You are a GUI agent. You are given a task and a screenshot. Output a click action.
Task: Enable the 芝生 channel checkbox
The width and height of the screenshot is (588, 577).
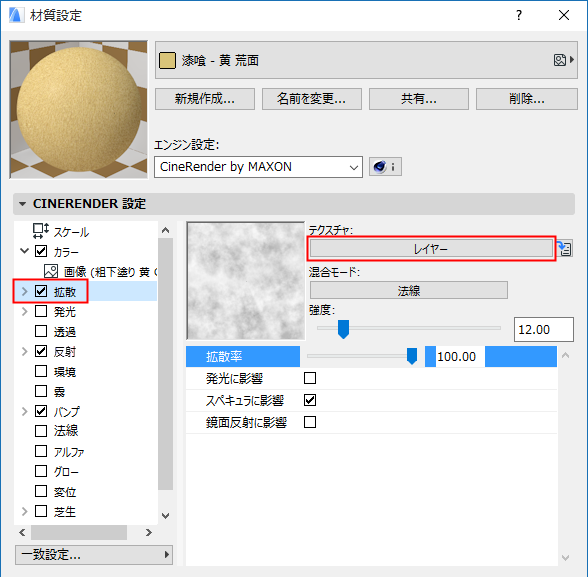(x=41, y=511)
